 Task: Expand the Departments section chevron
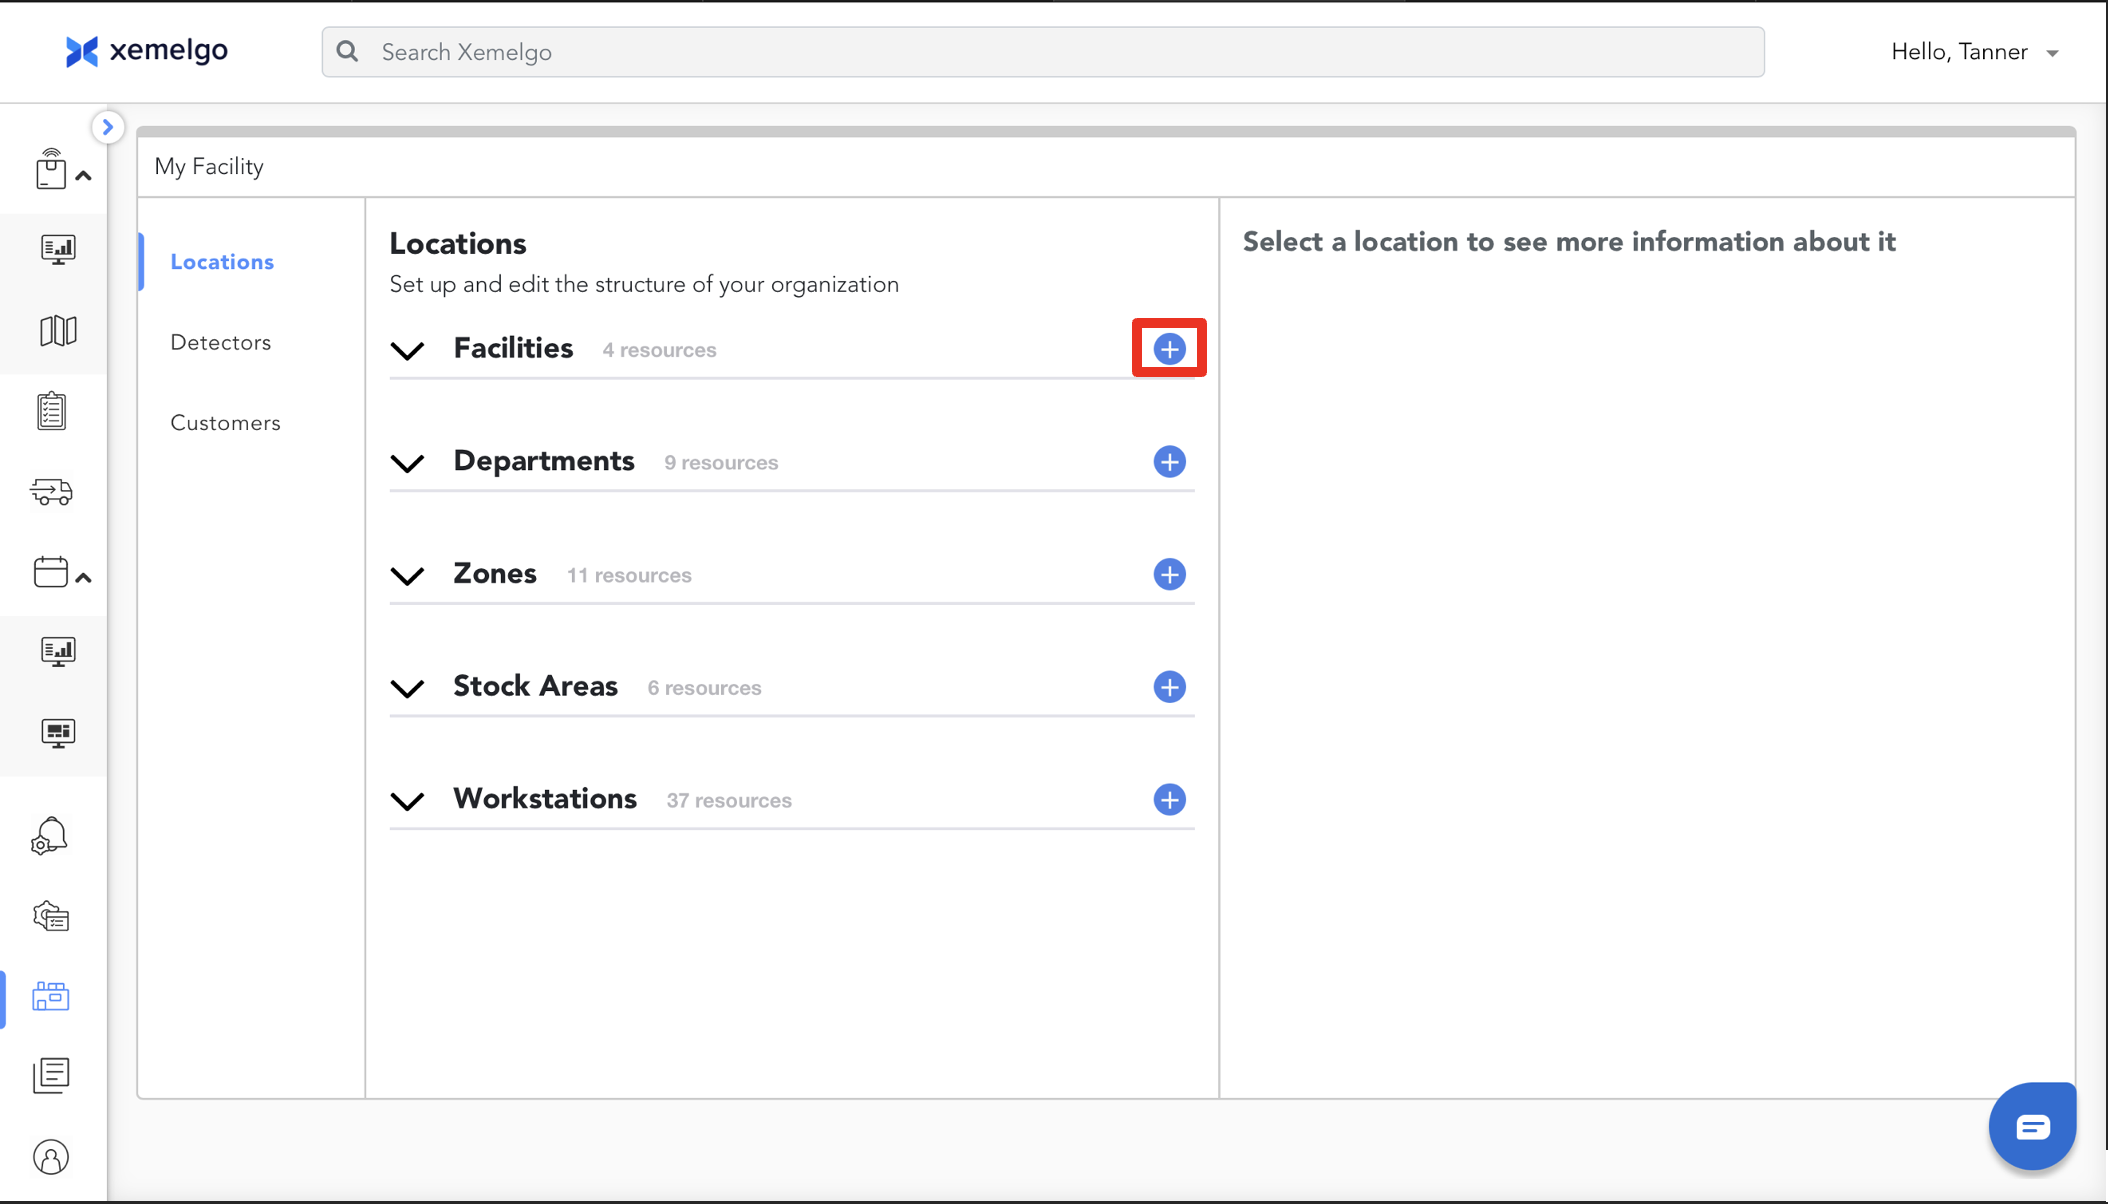[407, 463]
